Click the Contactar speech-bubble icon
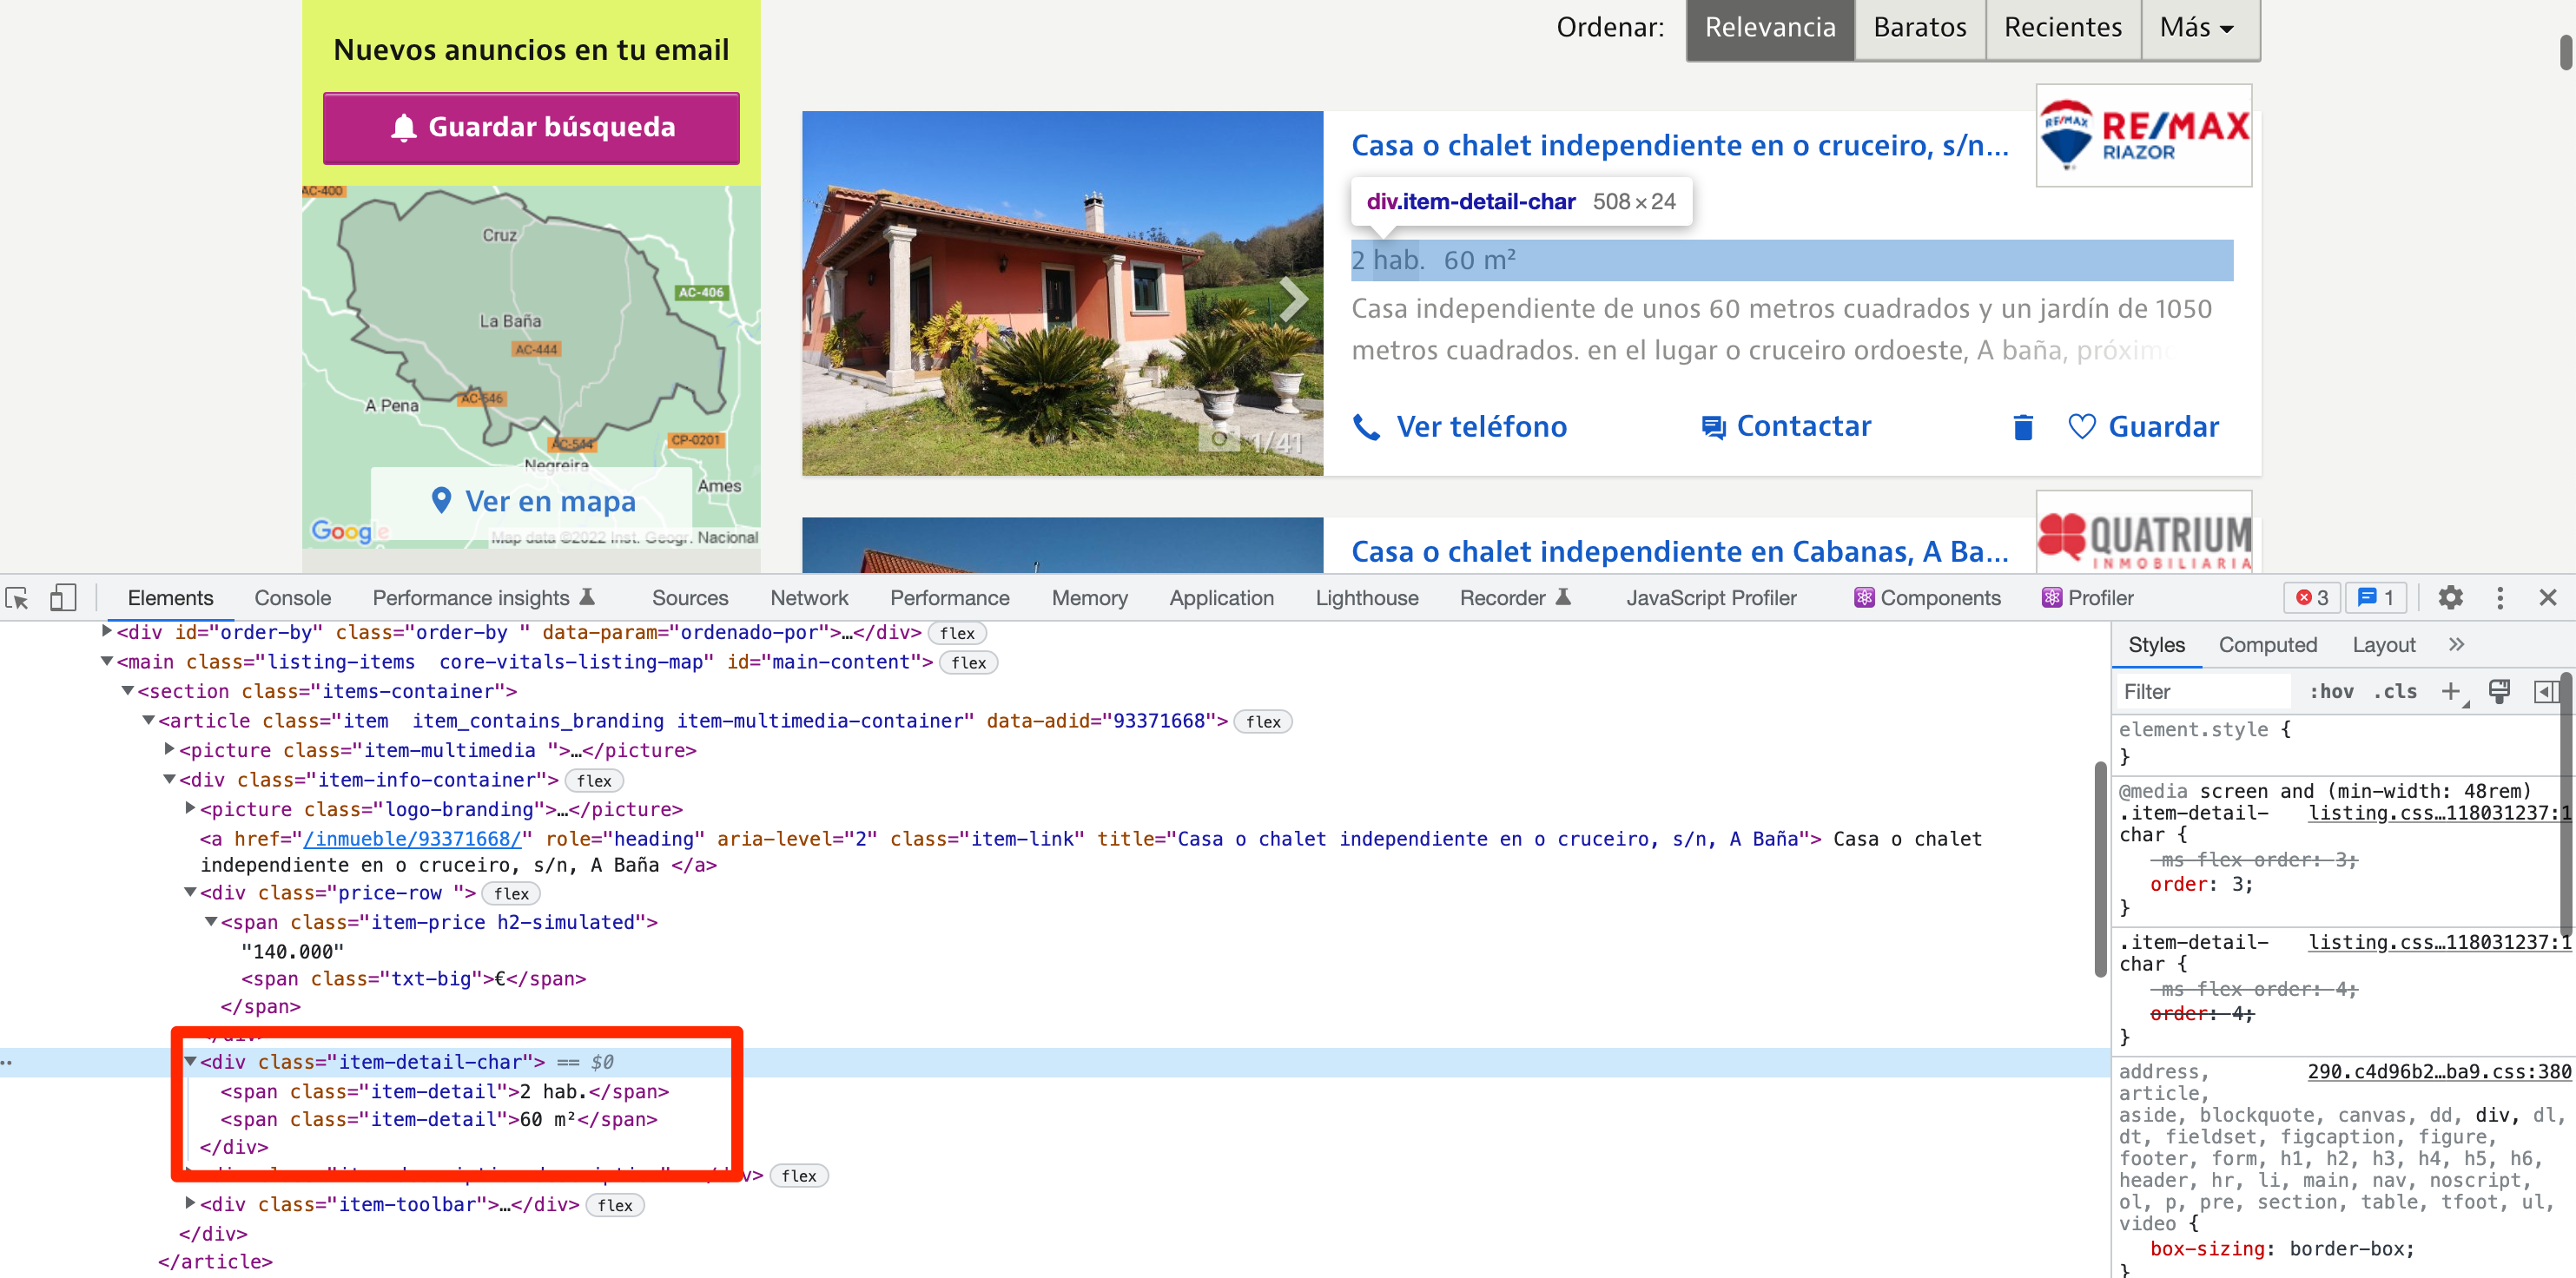The width and height of the screenshot is (2576, 1278). (x=1713, y=426)
